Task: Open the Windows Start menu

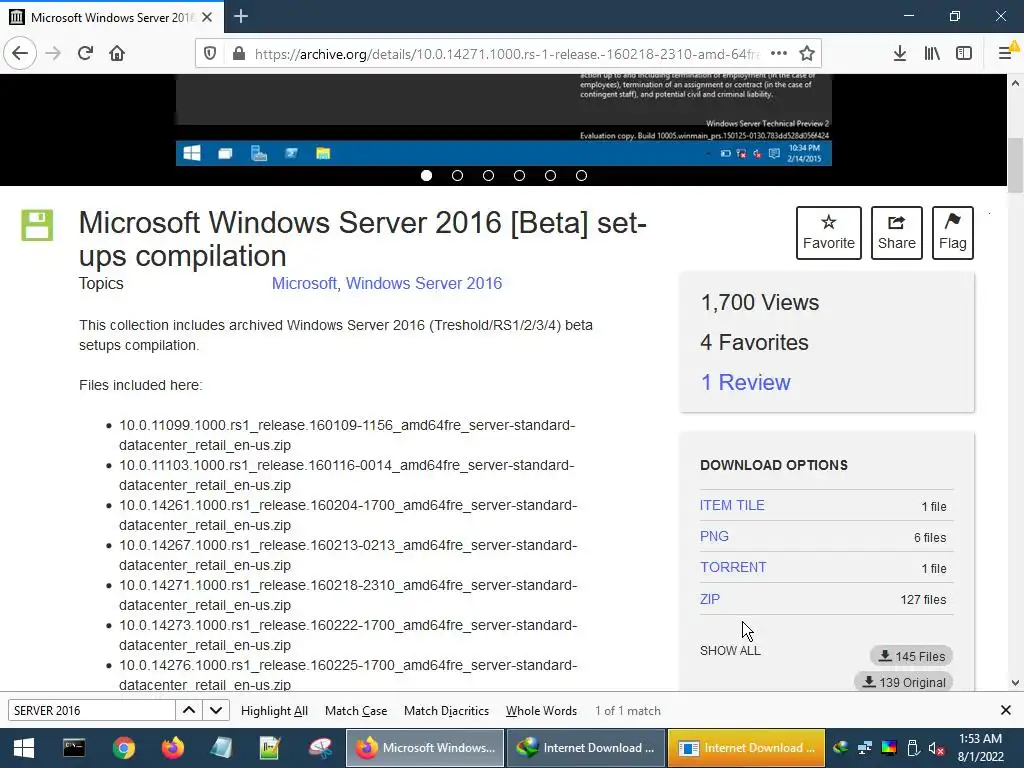Action: click(24, 748)
